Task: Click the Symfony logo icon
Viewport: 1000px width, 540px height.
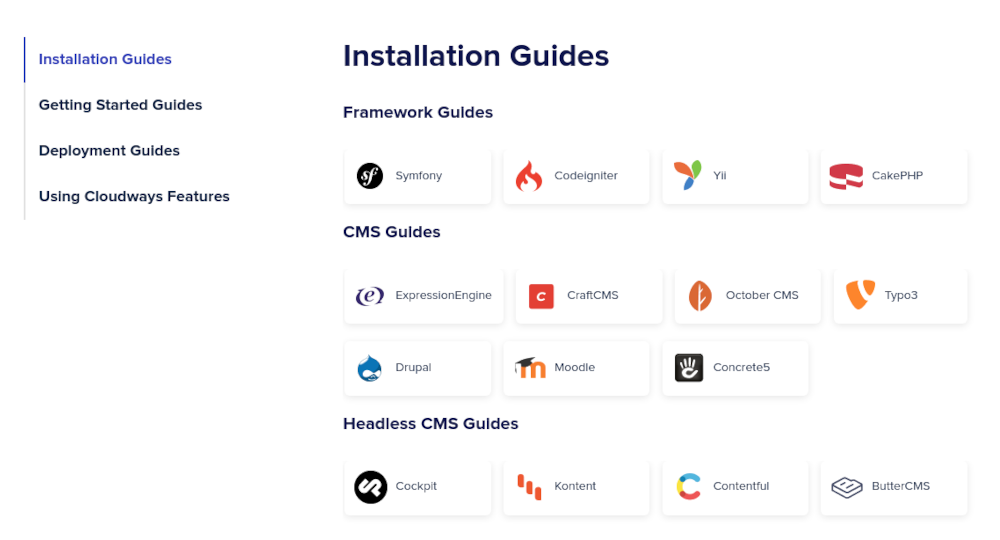Action: [x=370, y=176]
